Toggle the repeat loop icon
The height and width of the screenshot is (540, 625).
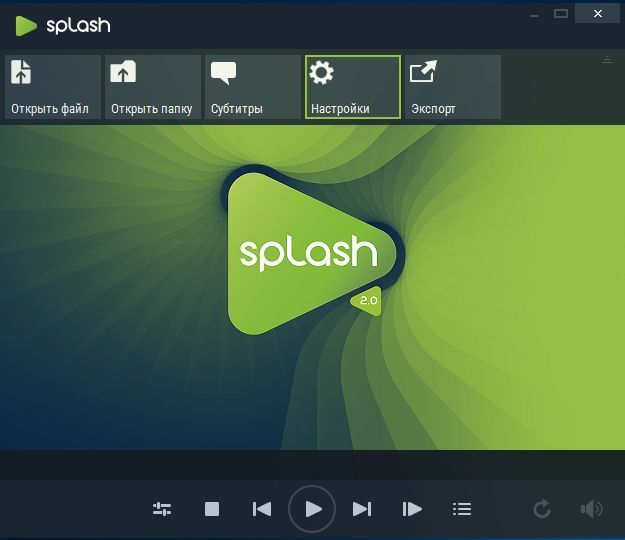click(x=542, y=509)
